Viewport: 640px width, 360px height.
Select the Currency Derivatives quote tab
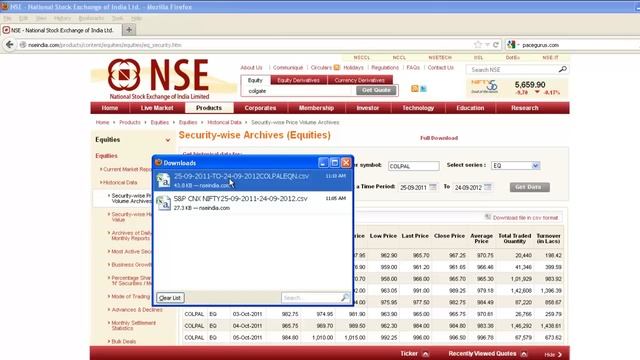pos(360,80)
